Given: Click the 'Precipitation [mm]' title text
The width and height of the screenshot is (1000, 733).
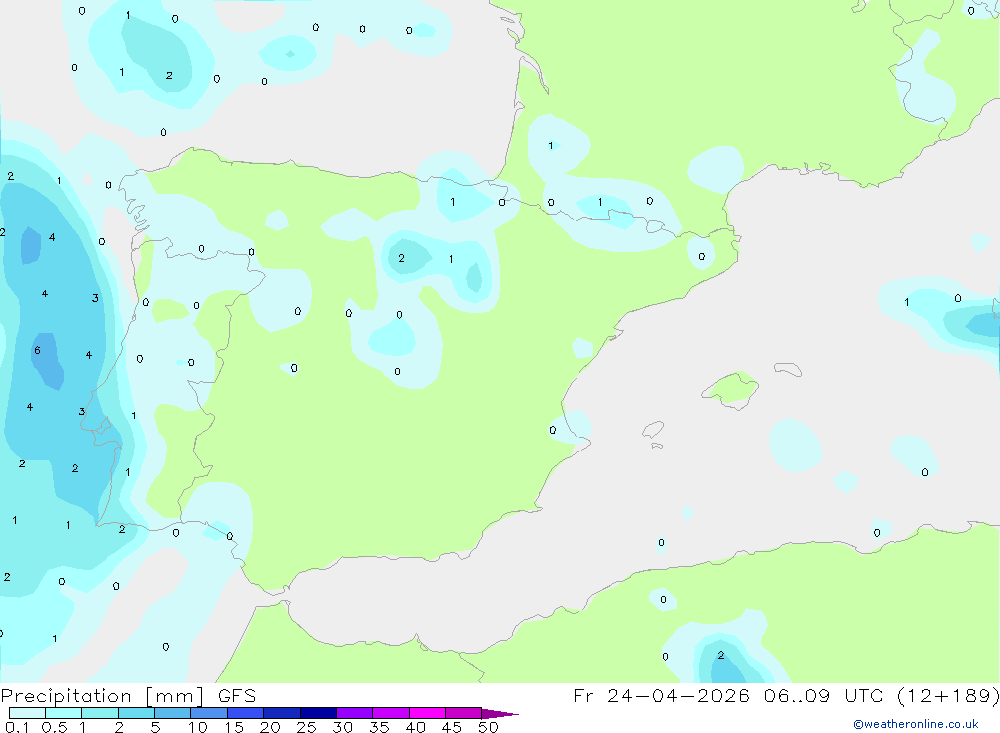Looking at the screenshot, I should 102,696.
